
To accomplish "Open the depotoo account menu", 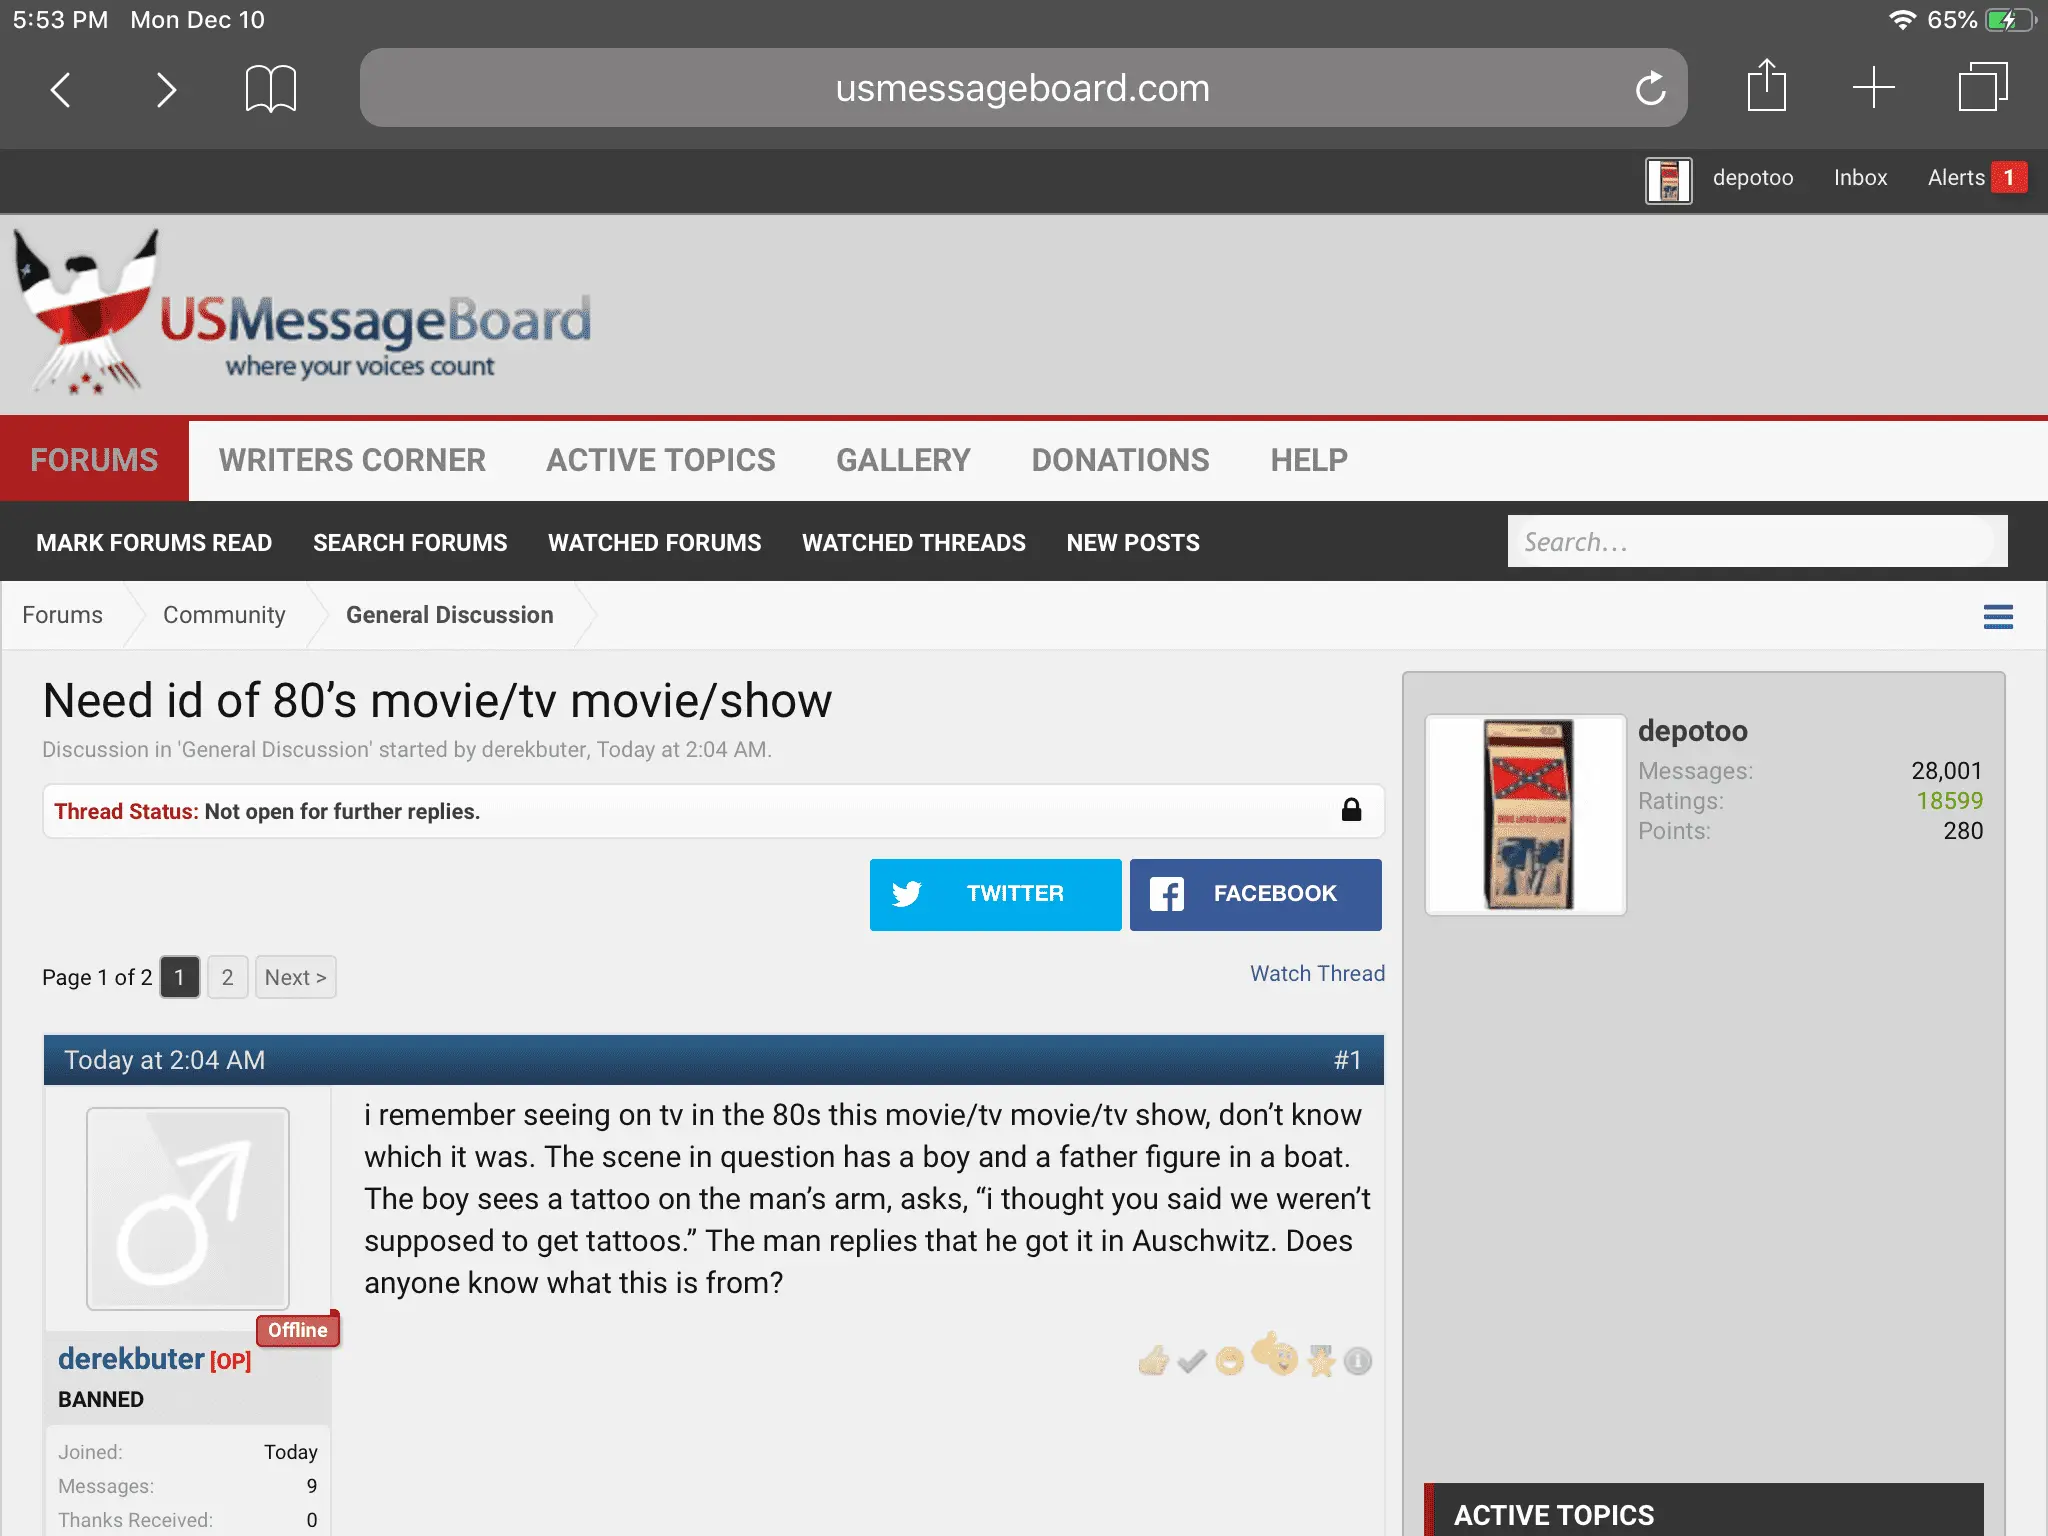I will tap(1752, 178).
